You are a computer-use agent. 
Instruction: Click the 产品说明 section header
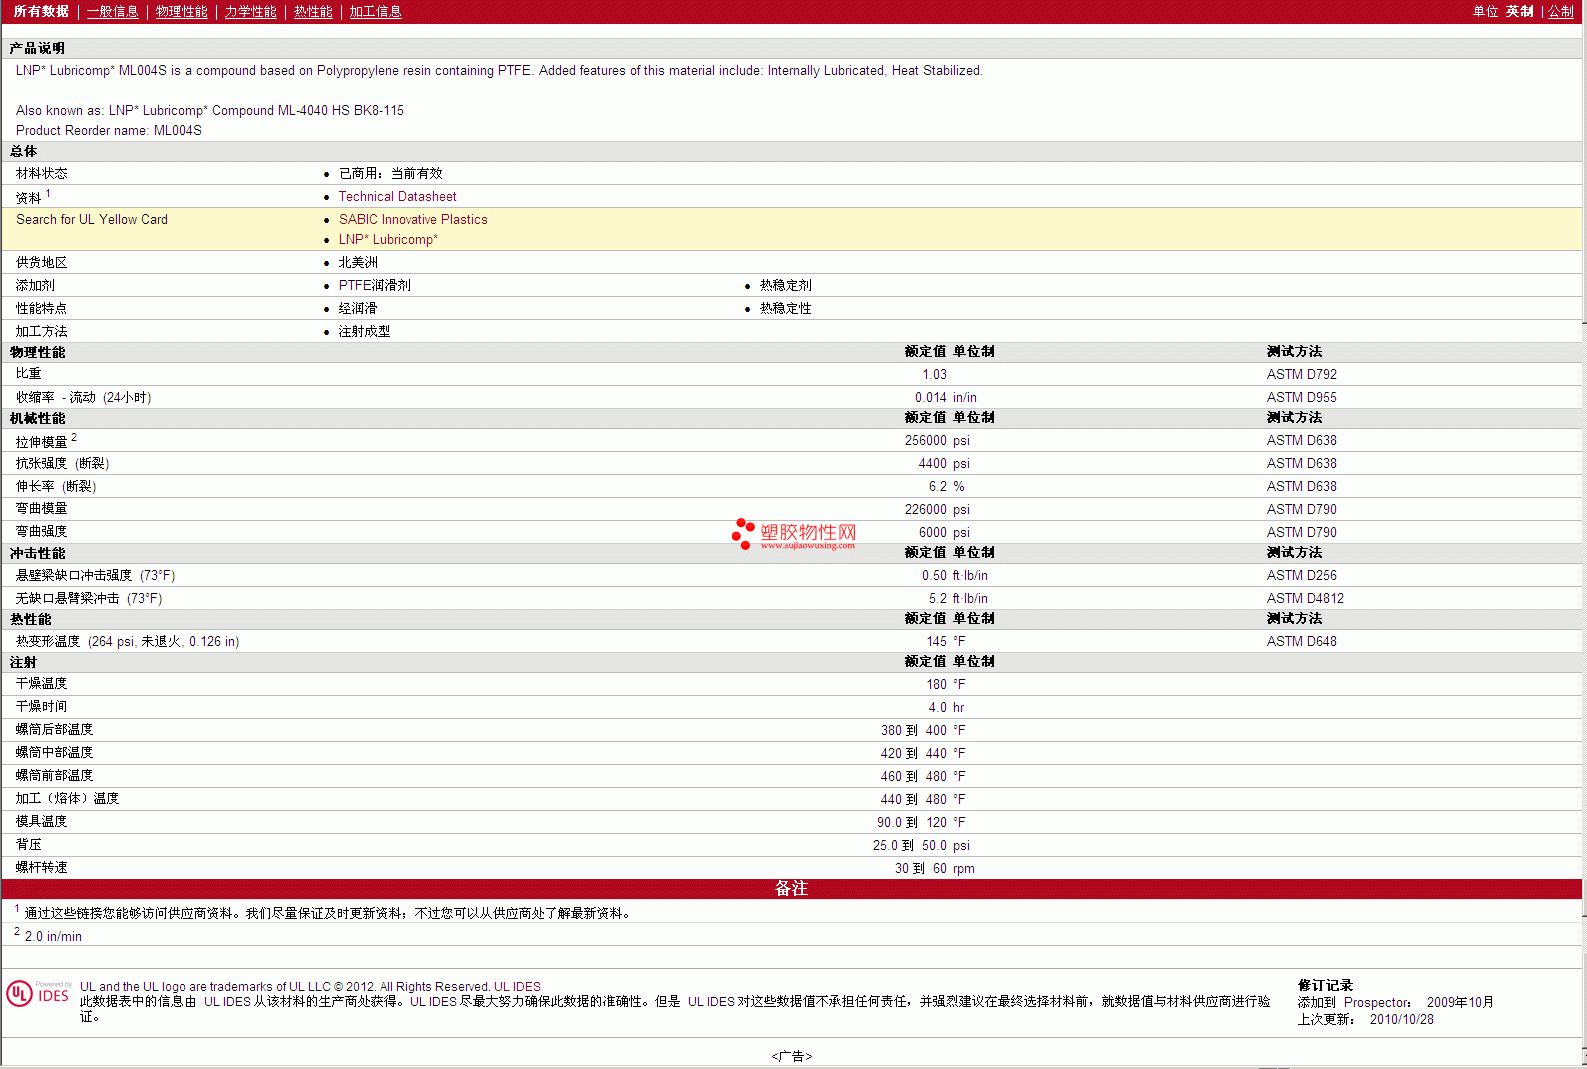point(37,49)
